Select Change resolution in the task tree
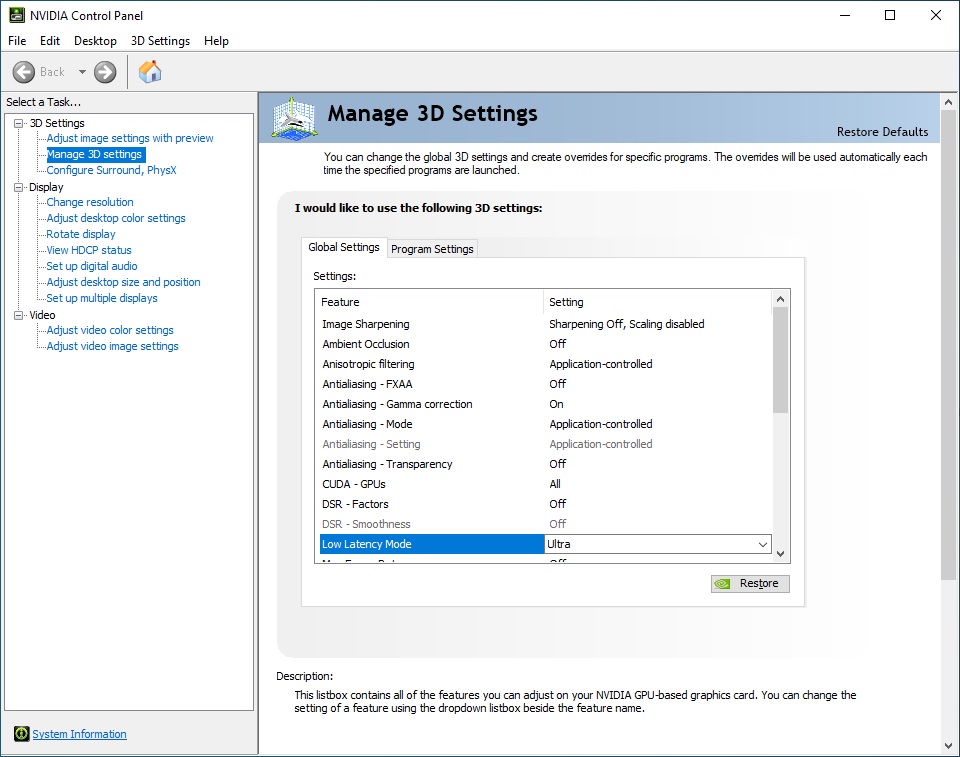960x757 pixels. pyautogui.click(x=90, y=202)
